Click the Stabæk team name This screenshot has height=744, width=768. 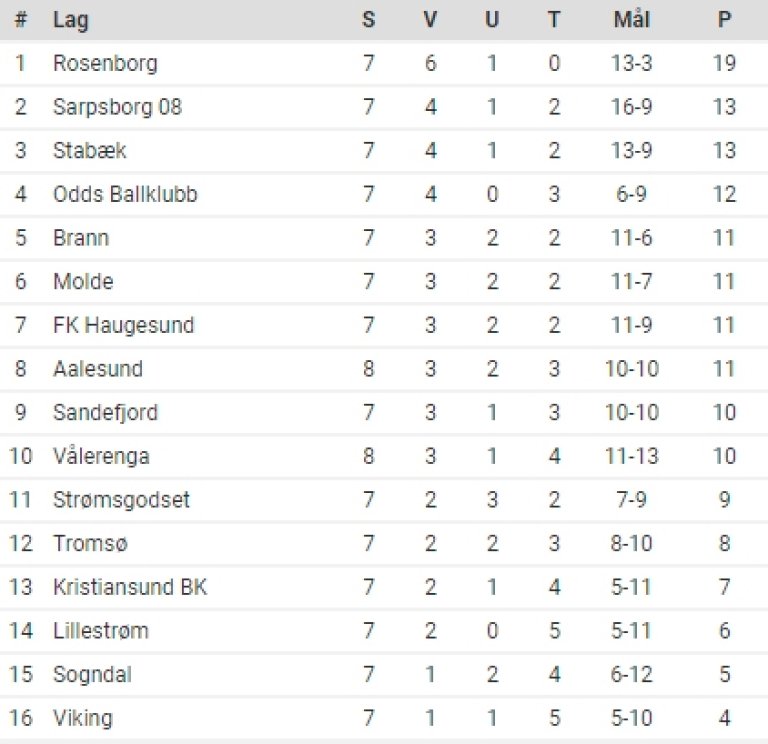pos(90,151)
